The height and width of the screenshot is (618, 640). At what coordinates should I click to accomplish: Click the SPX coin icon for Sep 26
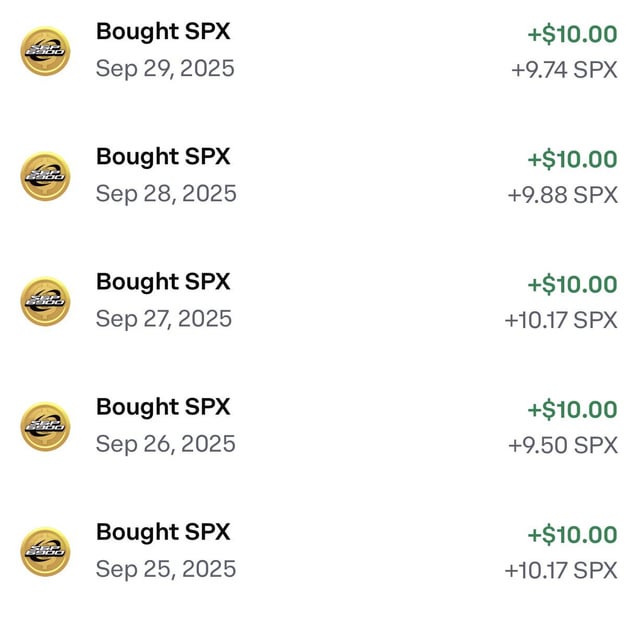(45, 426)
